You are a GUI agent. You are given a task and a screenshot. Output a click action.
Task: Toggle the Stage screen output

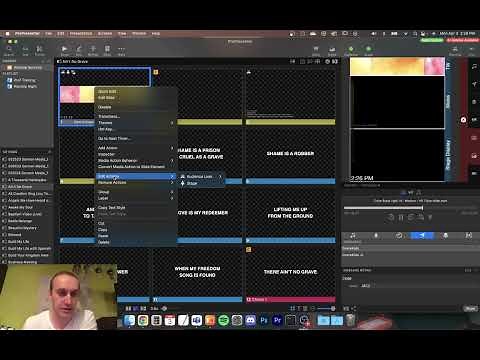(368, 51)
